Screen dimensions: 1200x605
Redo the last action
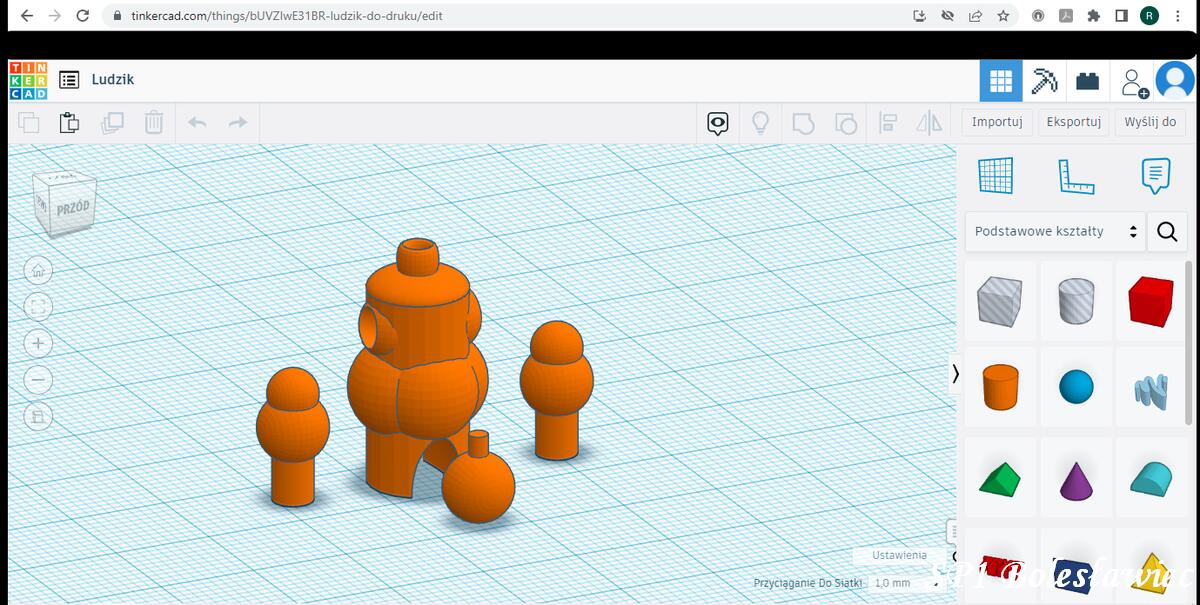[238, 123]
